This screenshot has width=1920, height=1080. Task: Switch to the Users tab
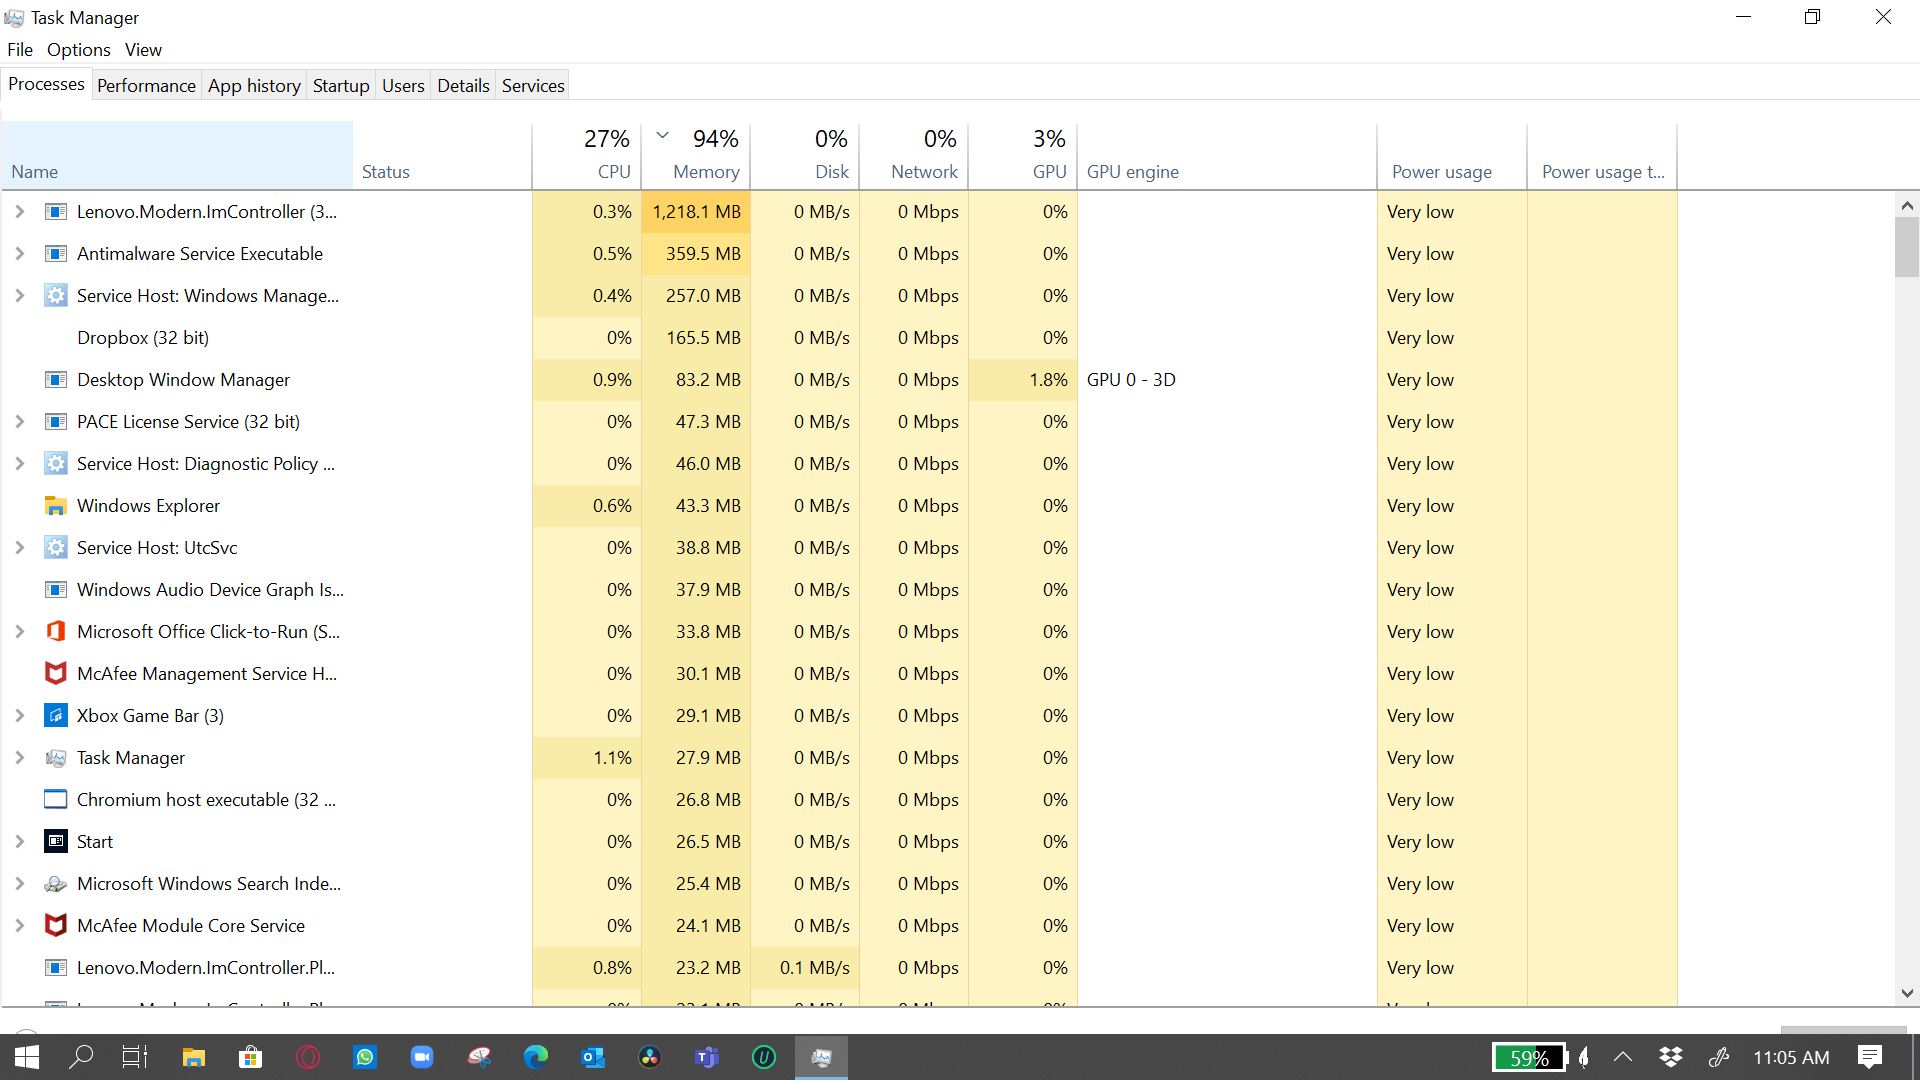click(x=403, y=86)
